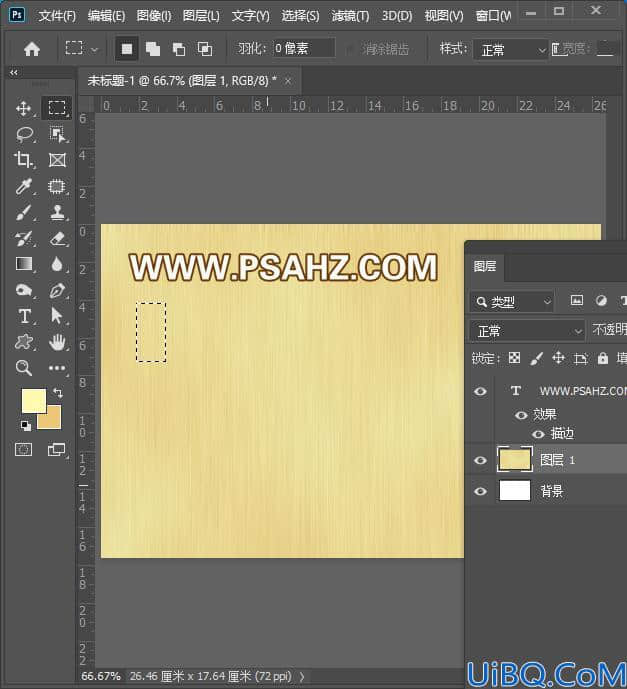This screenshot has width=627, height=689.
Task: Open 图像(I) menu
Action: [x=153, y=16]
